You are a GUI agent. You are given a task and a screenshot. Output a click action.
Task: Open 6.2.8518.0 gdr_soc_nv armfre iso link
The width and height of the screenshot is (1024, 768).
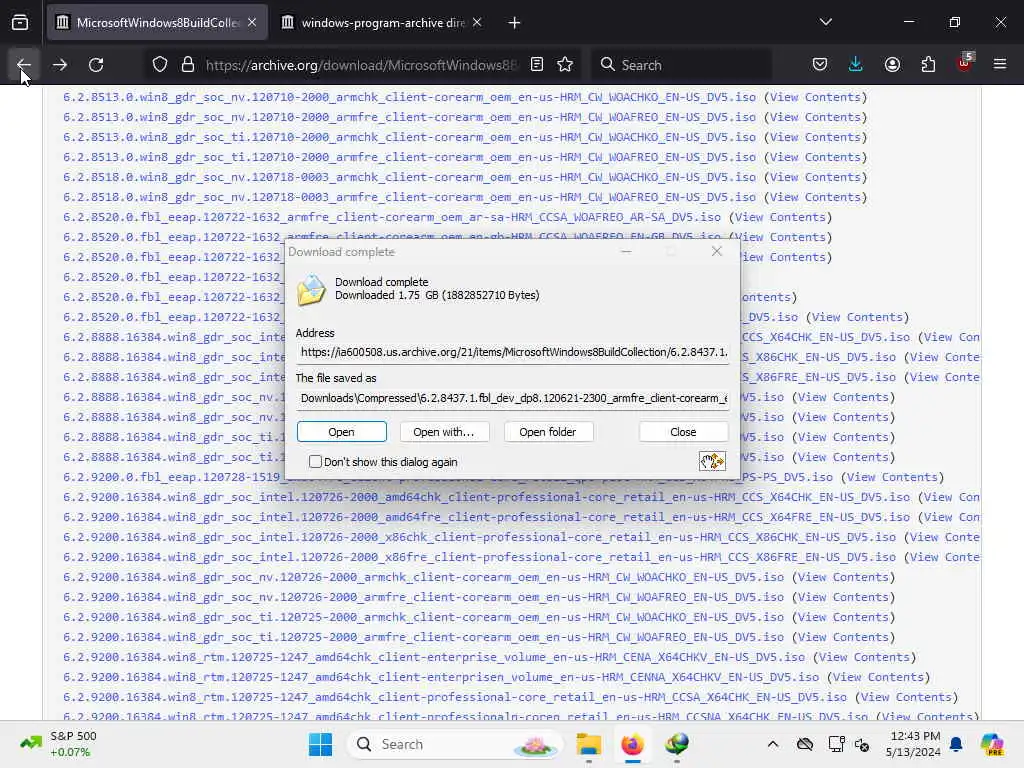409,197
